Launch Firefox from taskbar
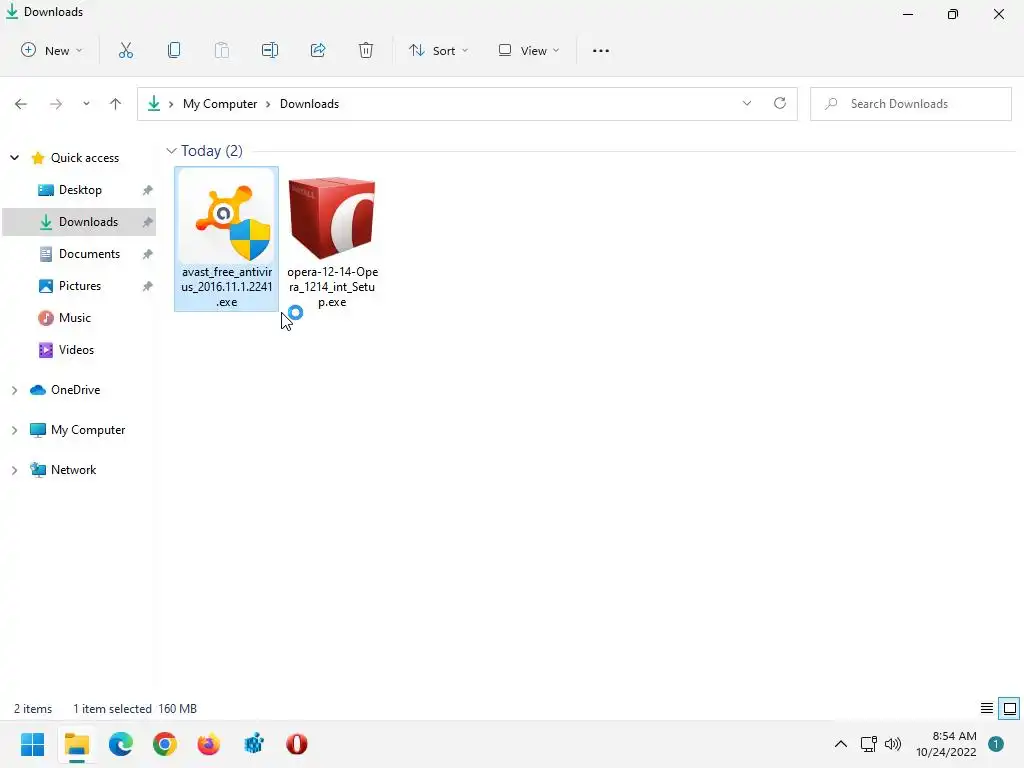The image size is (1024, 768). click(209, 744)
